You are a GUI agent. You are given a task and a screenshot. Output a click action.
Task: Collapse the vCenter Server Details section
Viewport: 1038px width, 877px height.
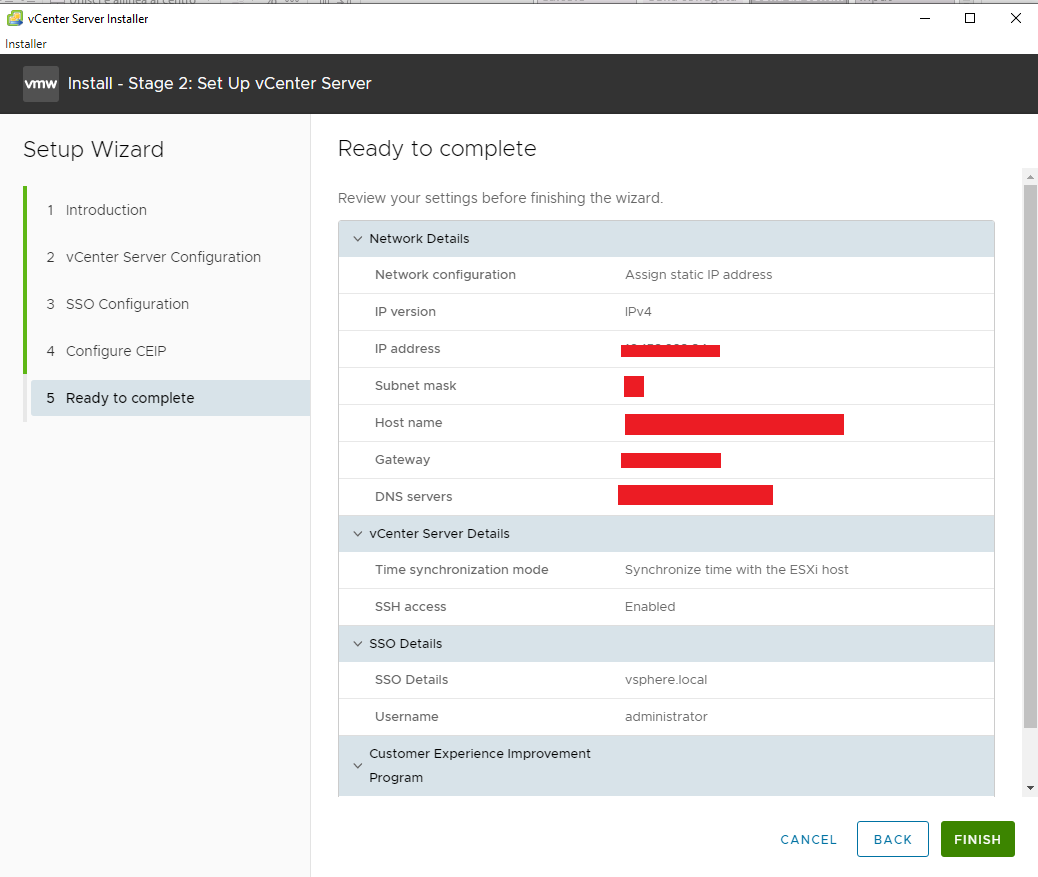(x=357, y=533)
